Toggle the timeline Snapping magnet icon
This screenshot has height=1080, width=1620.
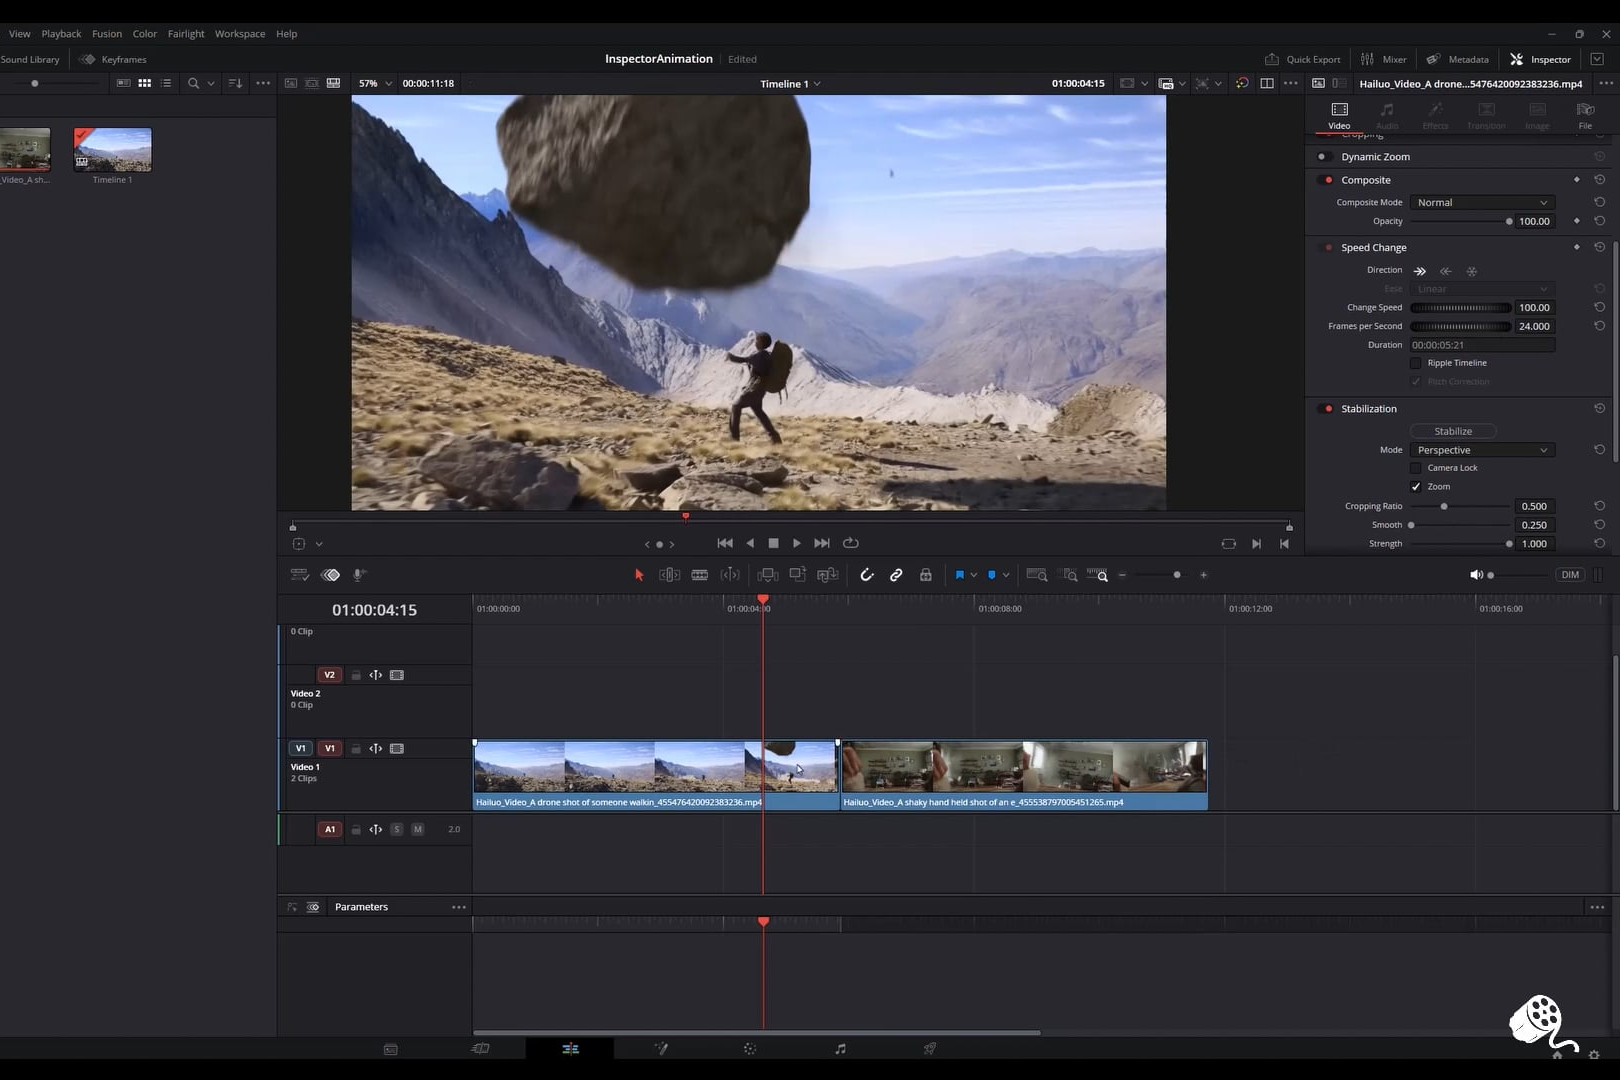866,575
